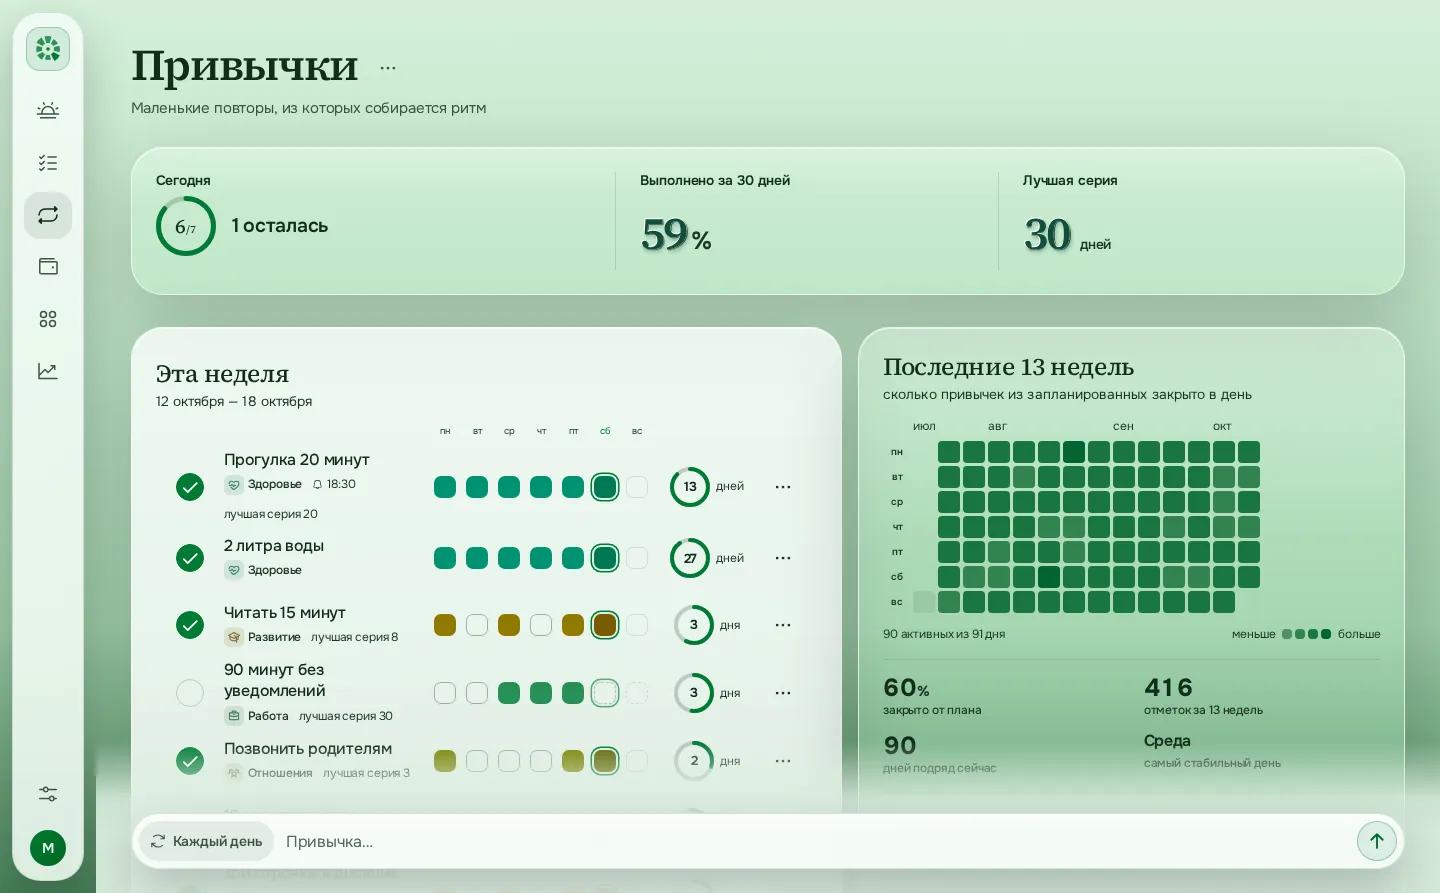Click the 2 дня streak ring for Позвонить родителям
This screenshot has height=893, width=1440.
click(x=694, y=761)
